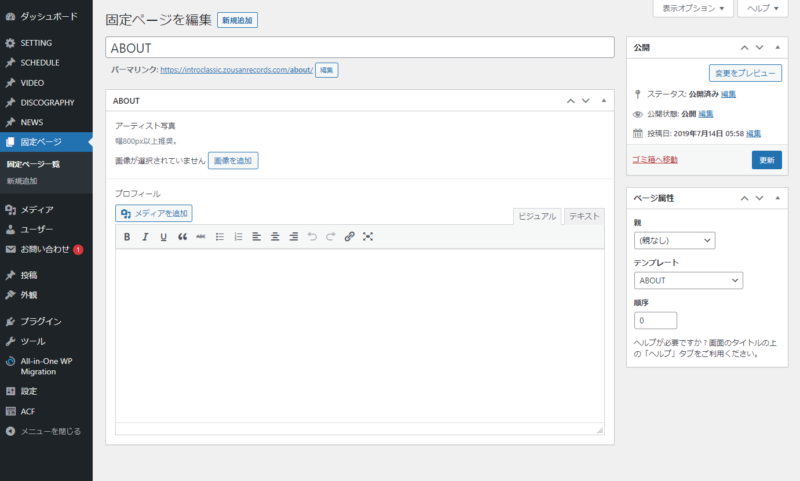800x481 pixels.
Task: Create a bulleted list
Action: (x=220, y=237)
